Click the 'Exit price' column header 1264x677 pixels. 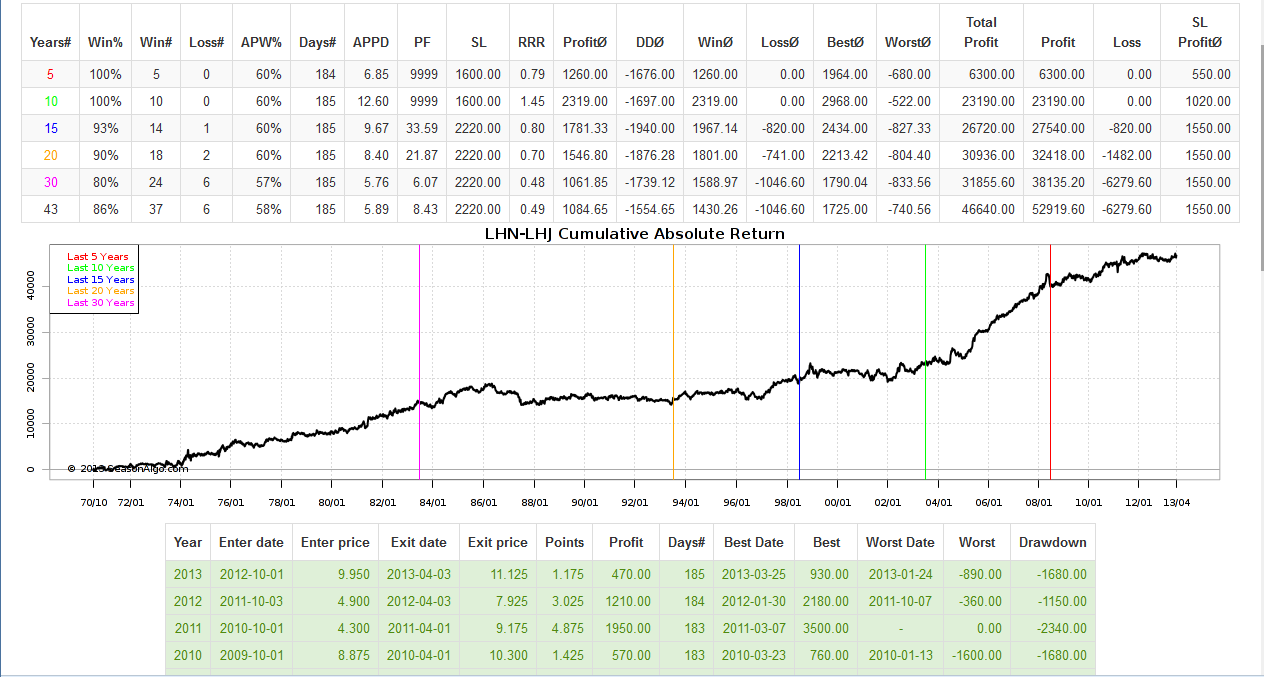(497, 542)
